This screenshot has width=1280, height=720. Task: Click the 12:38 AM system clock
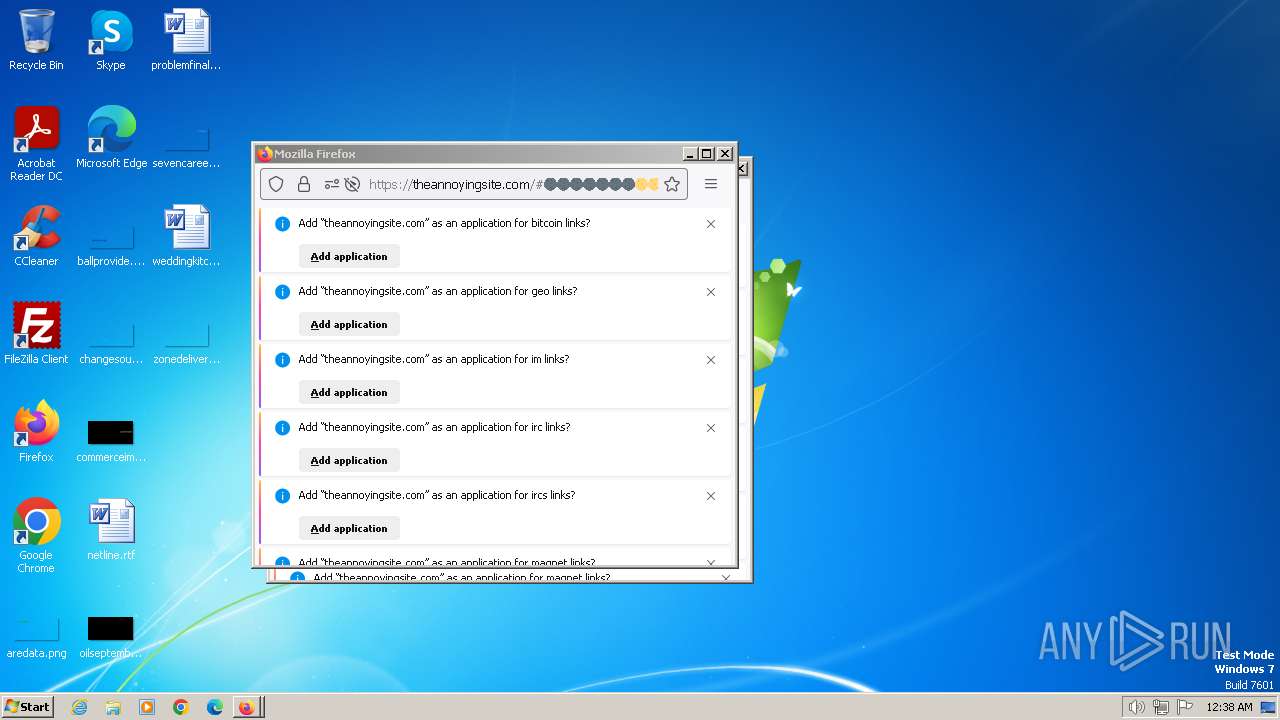pyautogui.click(x=1229, y=707)
